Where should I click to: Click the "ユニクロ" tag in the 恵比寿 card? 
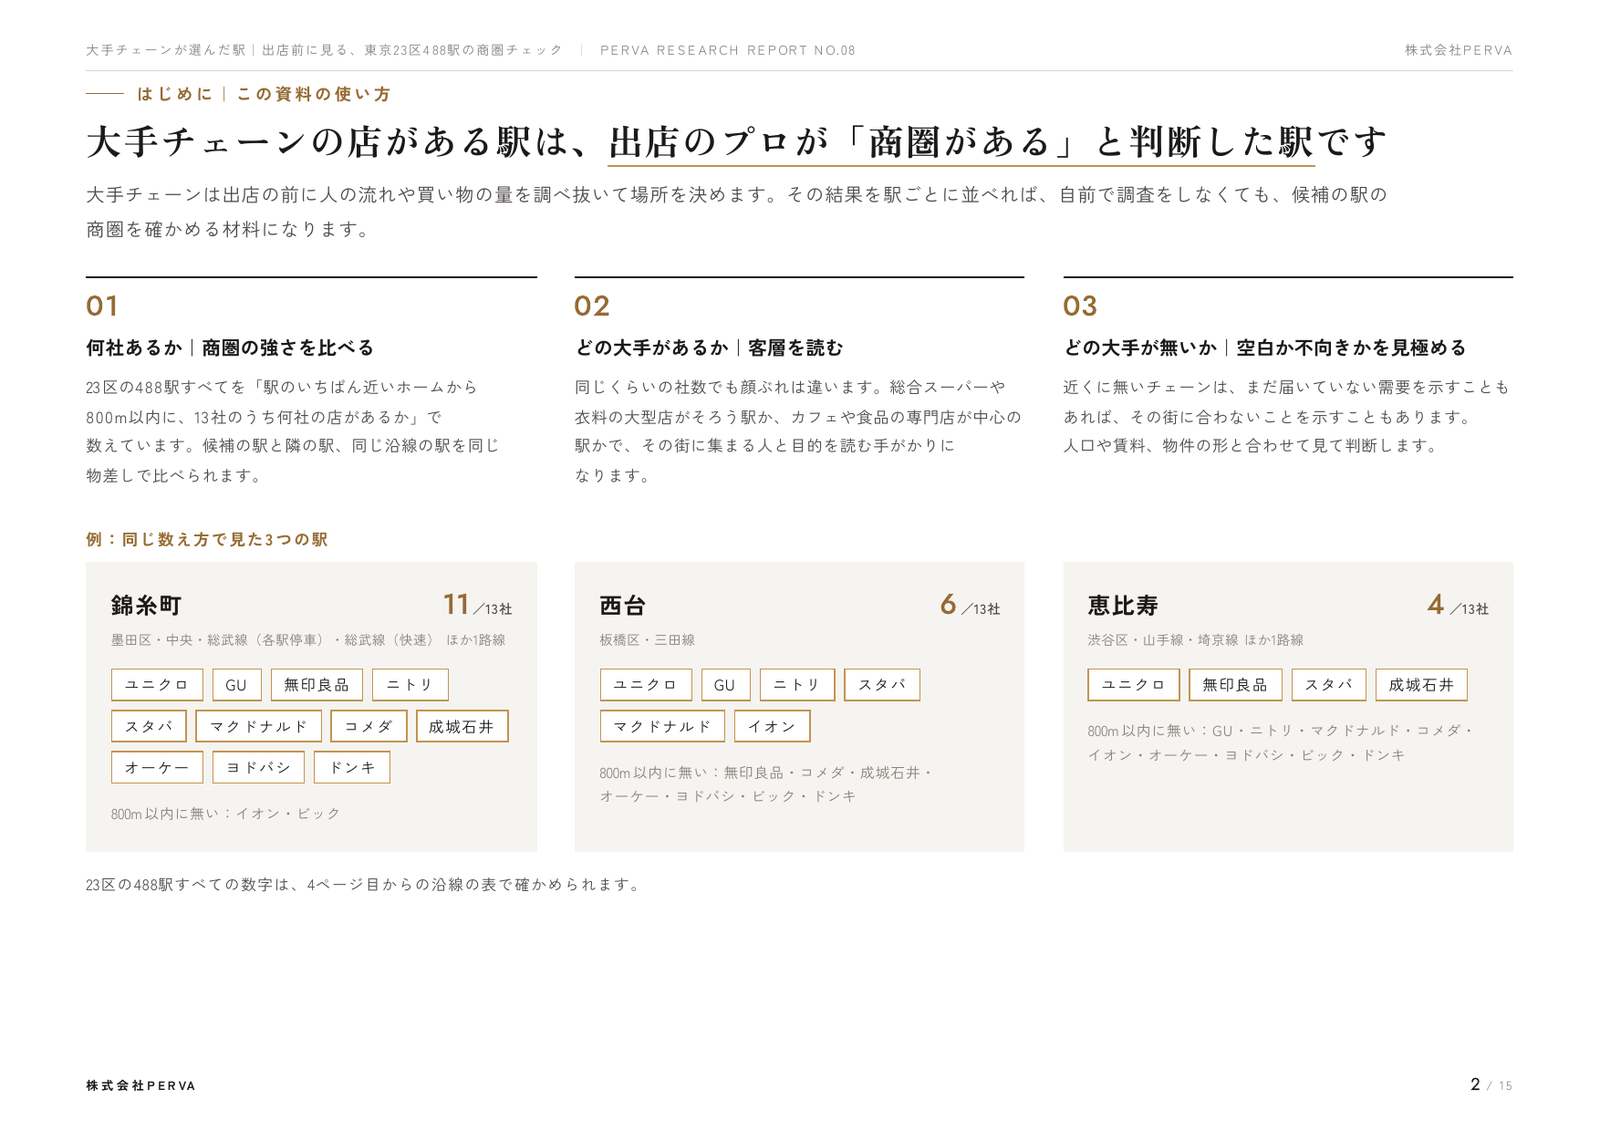1134,685
